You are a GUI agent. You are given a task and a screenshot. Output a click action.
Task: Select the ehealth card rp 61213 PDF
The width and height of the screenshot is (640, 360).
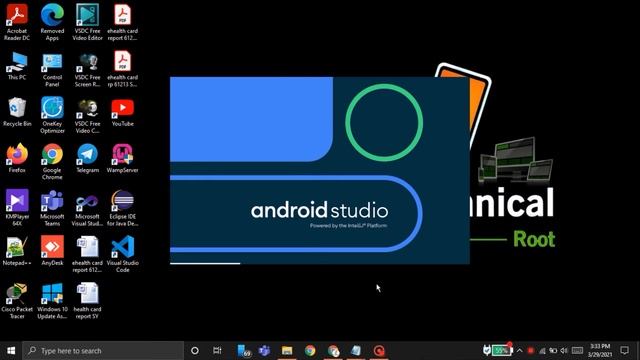tap(122, 69)
